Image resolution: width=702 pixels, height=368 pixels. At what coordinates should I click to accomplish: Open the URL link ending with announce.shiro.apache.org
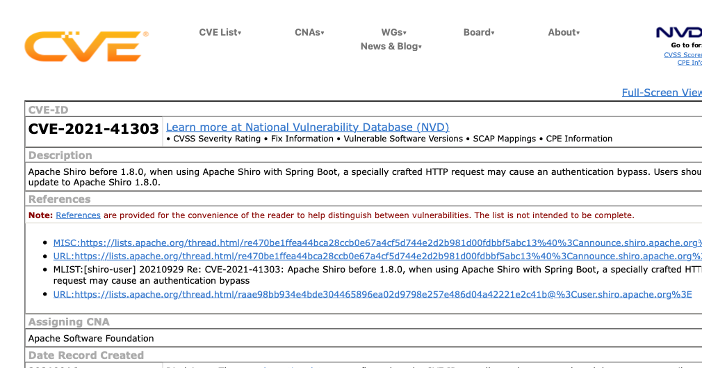pyautogui.click(x=377, y=256)
